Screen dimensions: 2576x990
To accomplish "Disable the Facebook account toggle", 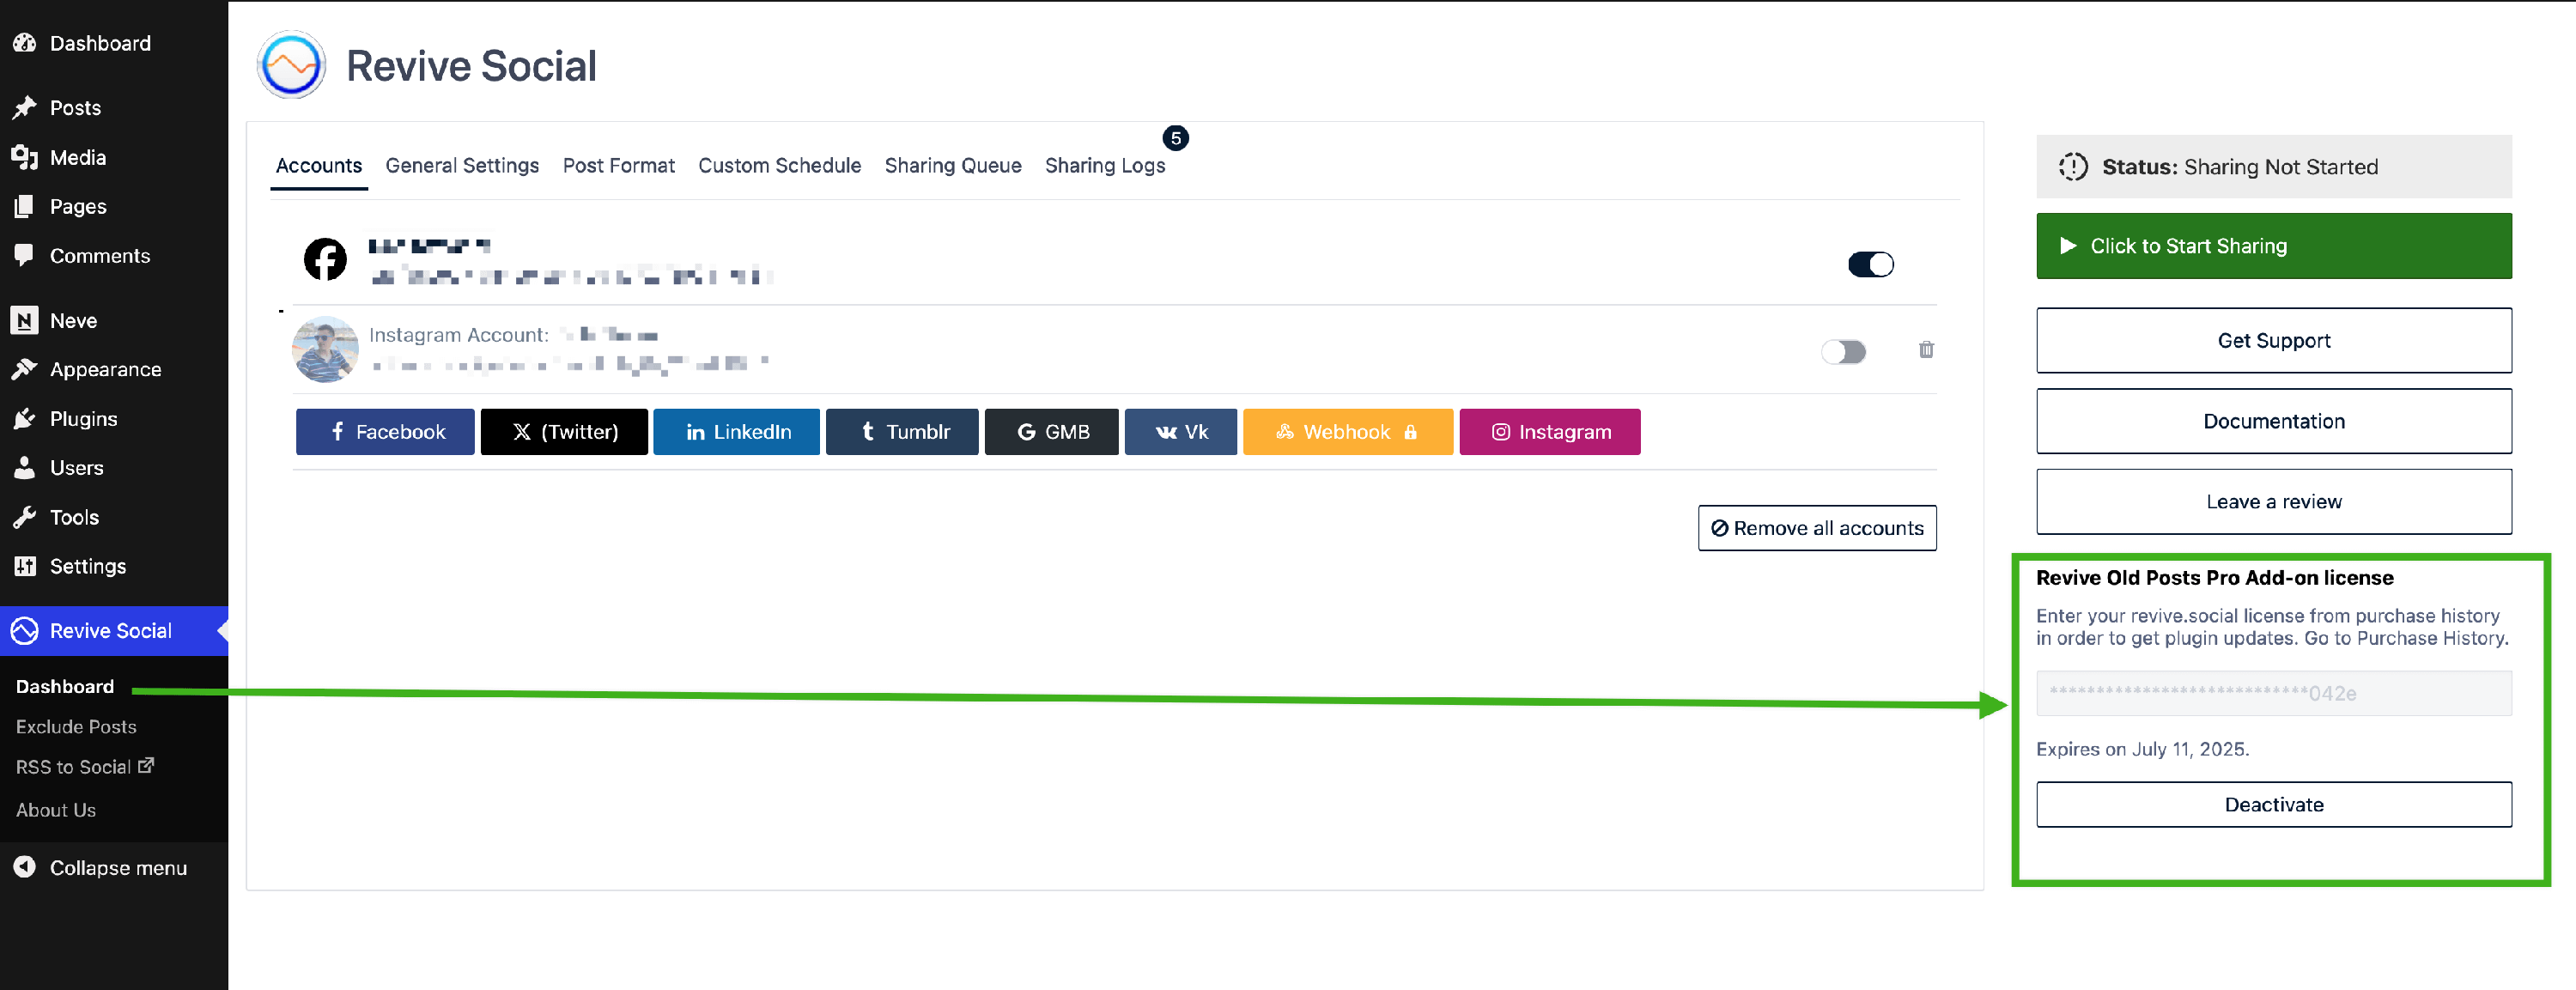I will tap(1870, 264).
